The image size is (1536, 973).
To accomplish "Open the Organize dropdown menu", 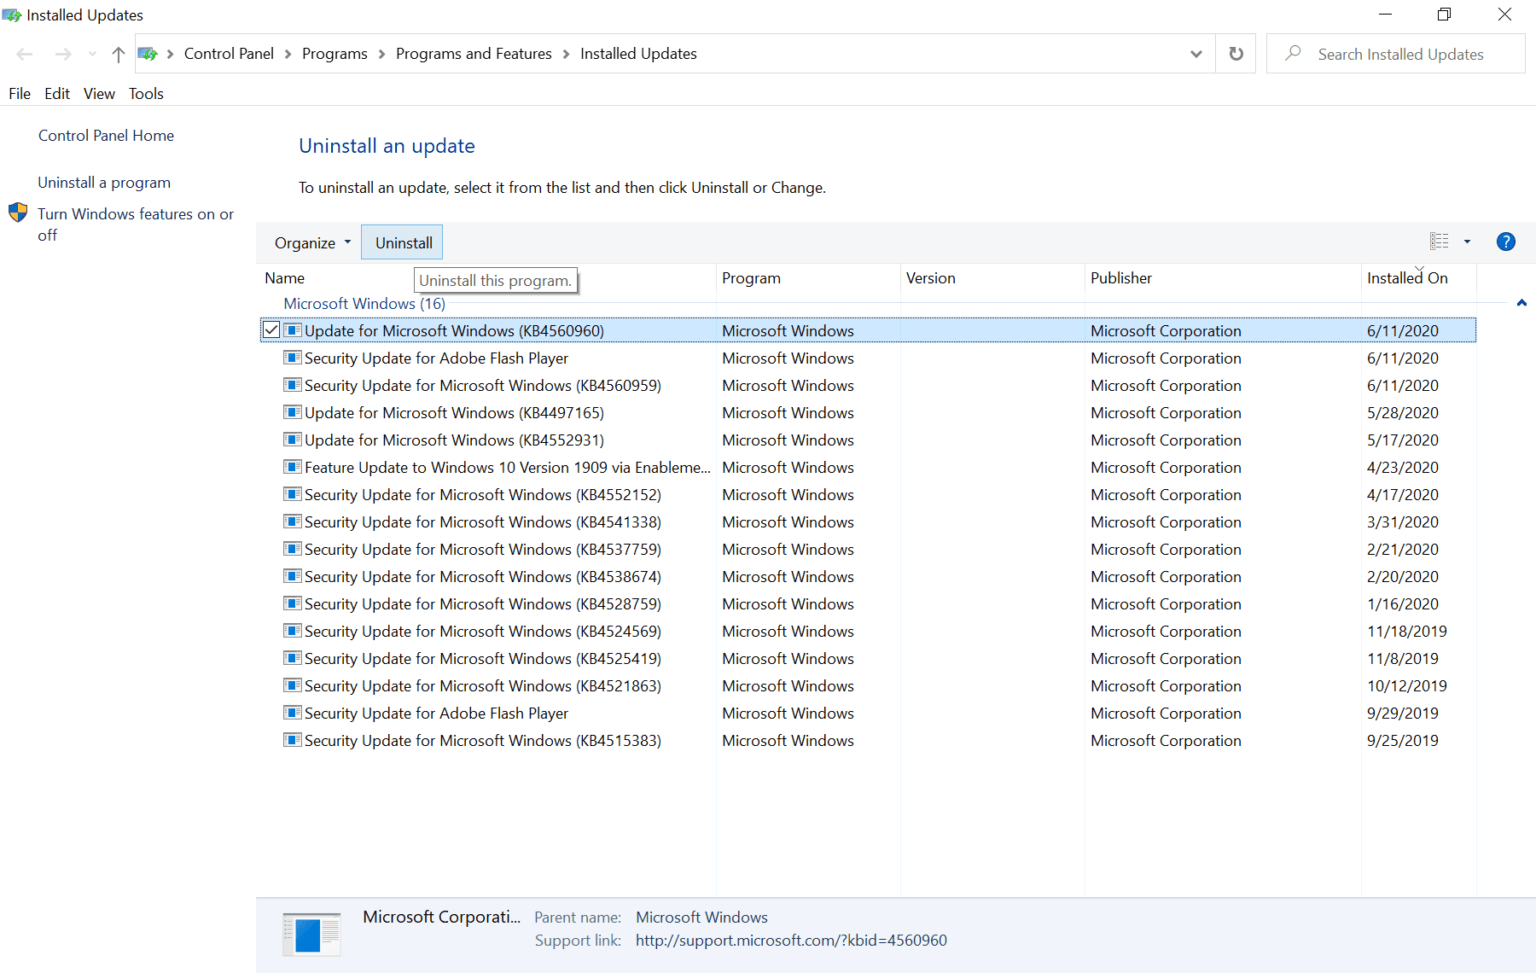I will tap(311, 241).
